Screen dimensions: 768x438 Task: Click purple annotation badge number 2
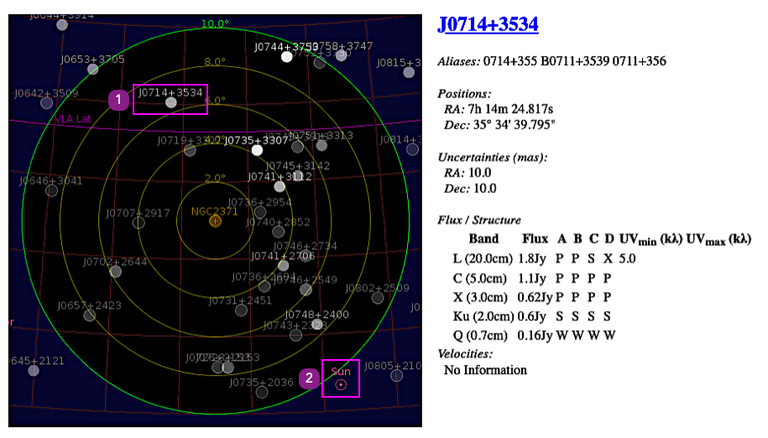(x=310, y=377)
